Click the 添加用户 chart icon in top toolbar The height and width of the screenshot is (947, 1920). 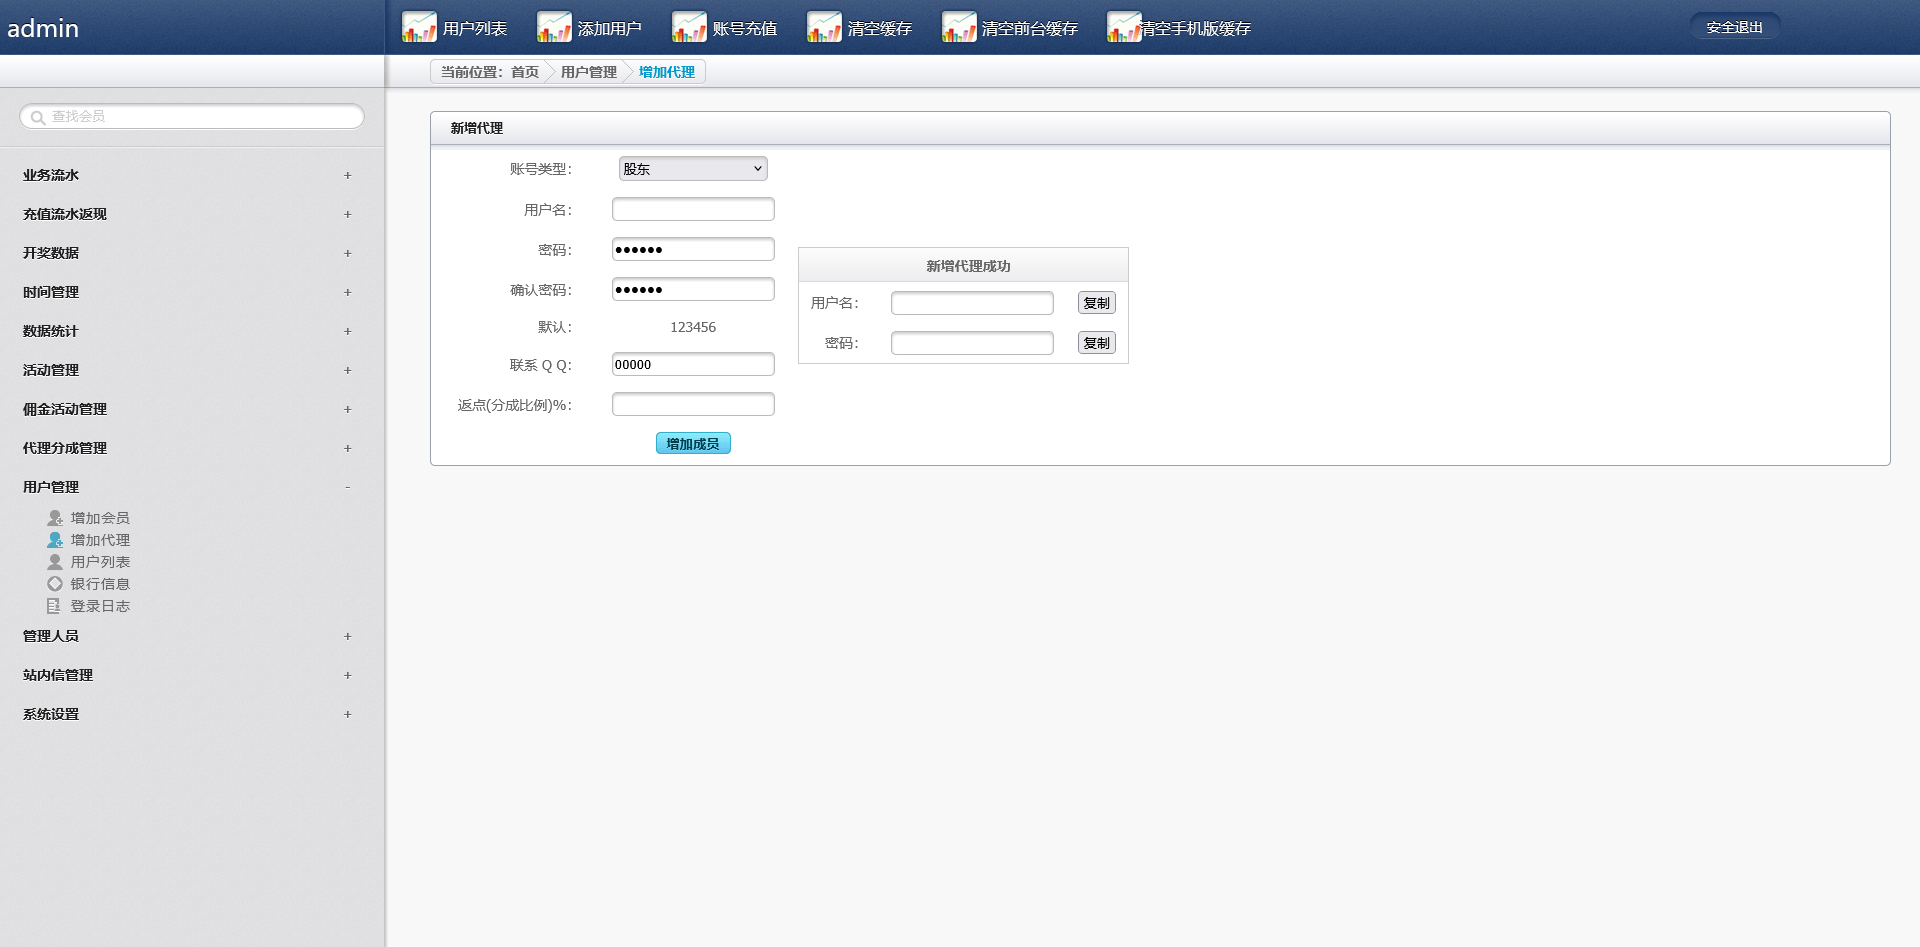click(554, 28)
